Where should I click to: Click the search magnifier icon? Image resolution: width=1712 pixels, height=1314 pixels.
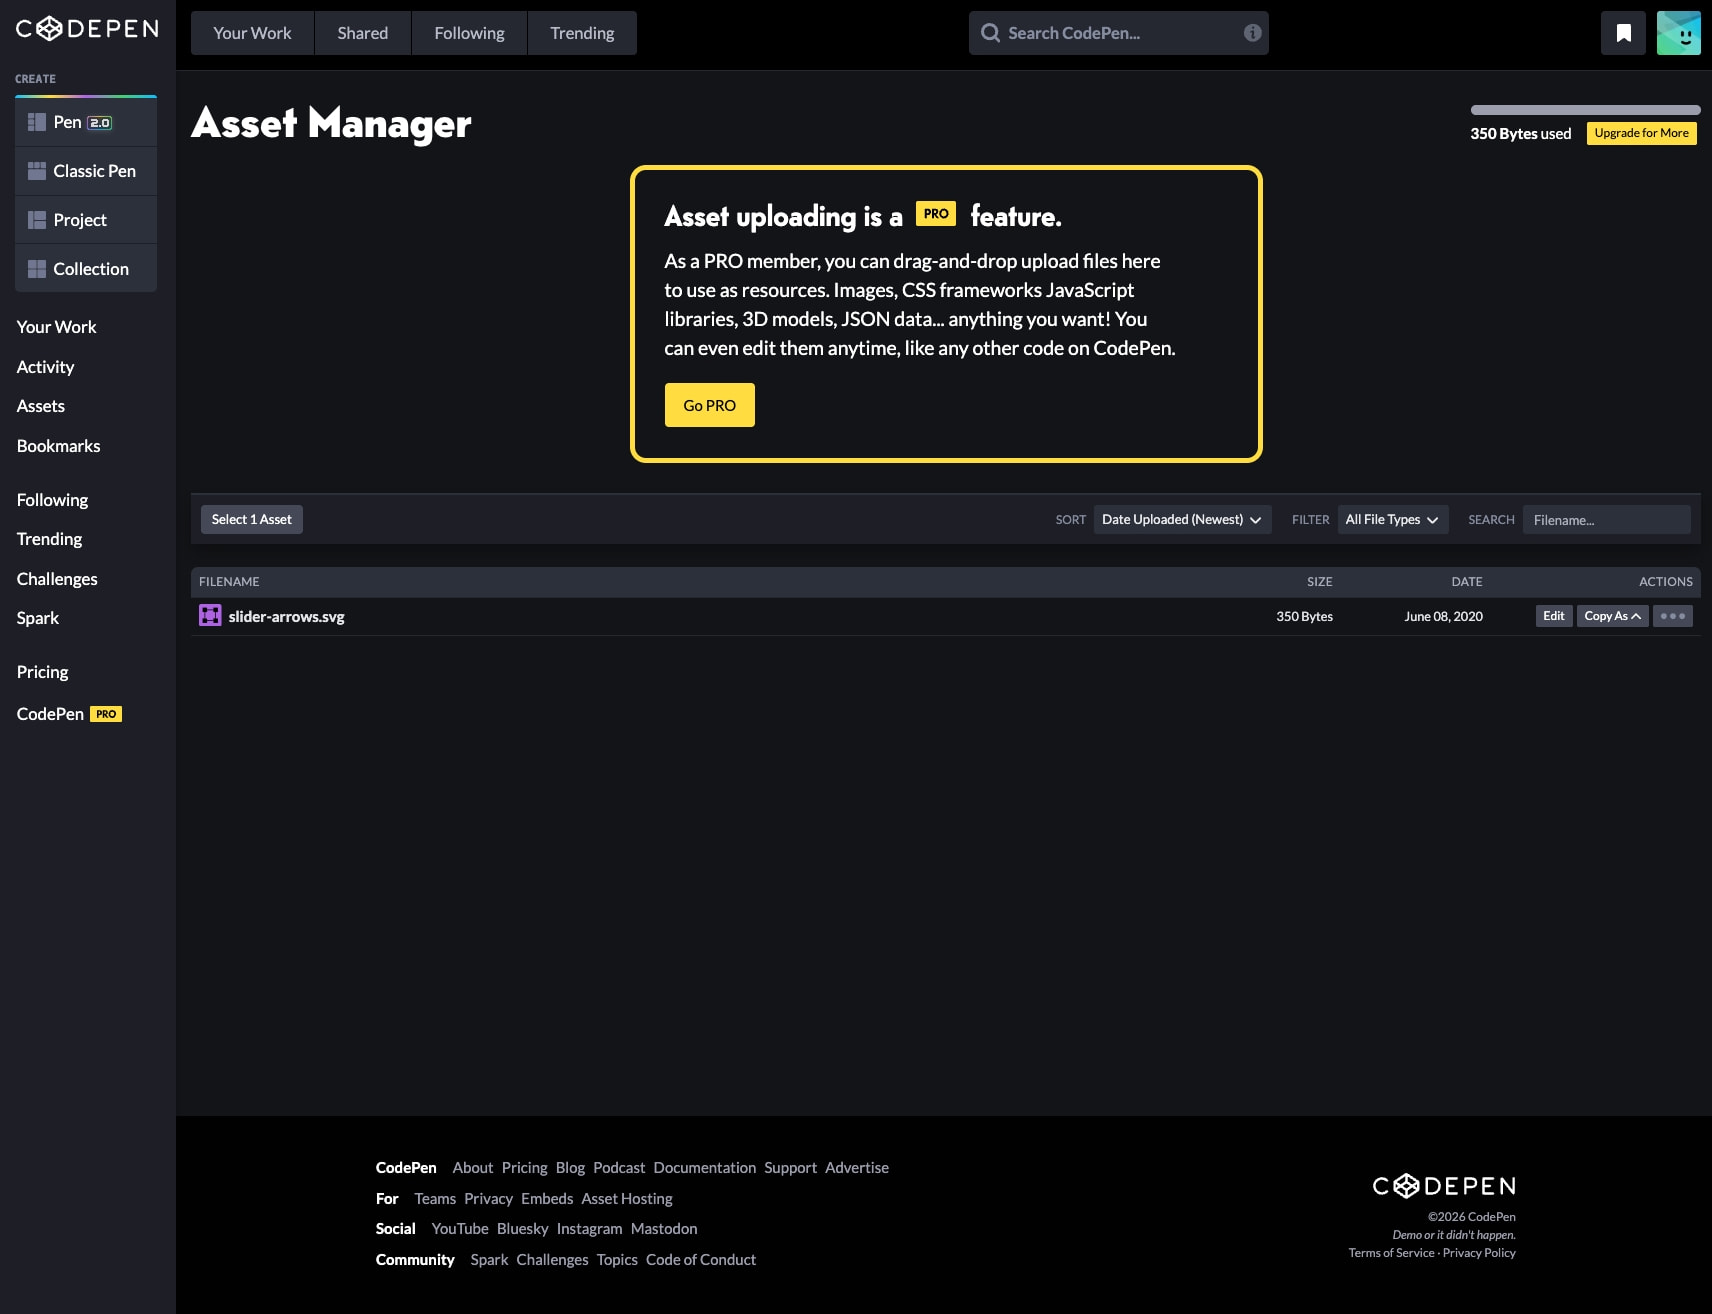pos(990,33)
